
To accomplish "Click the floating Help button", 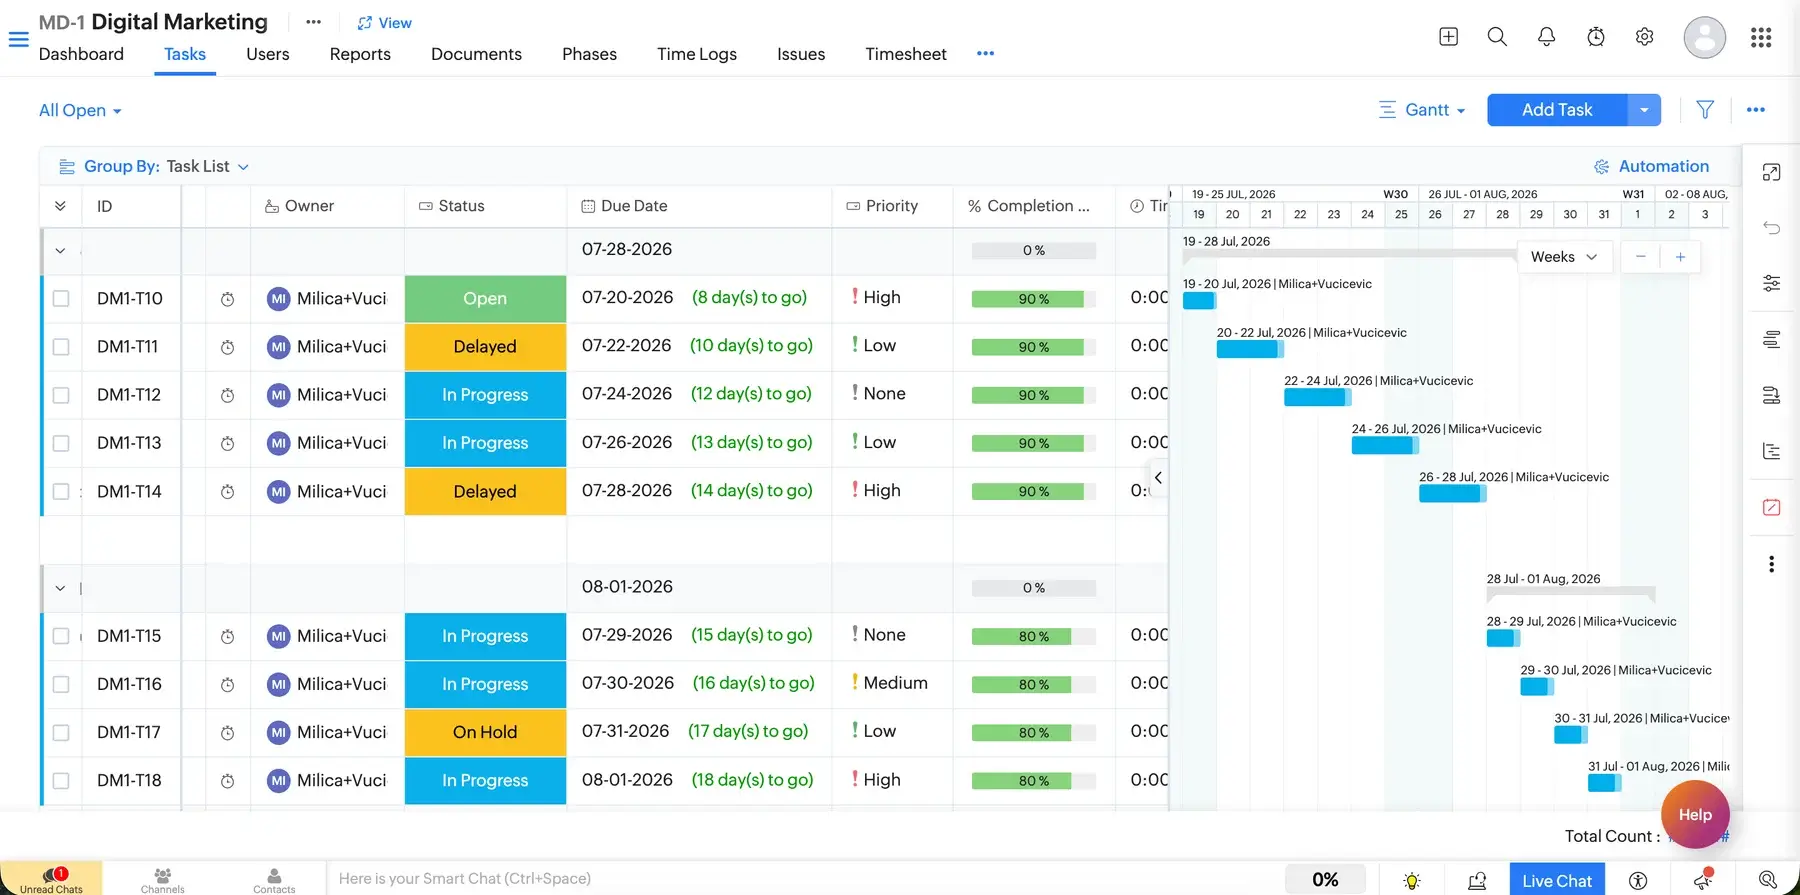I will tap(1695, 815).
